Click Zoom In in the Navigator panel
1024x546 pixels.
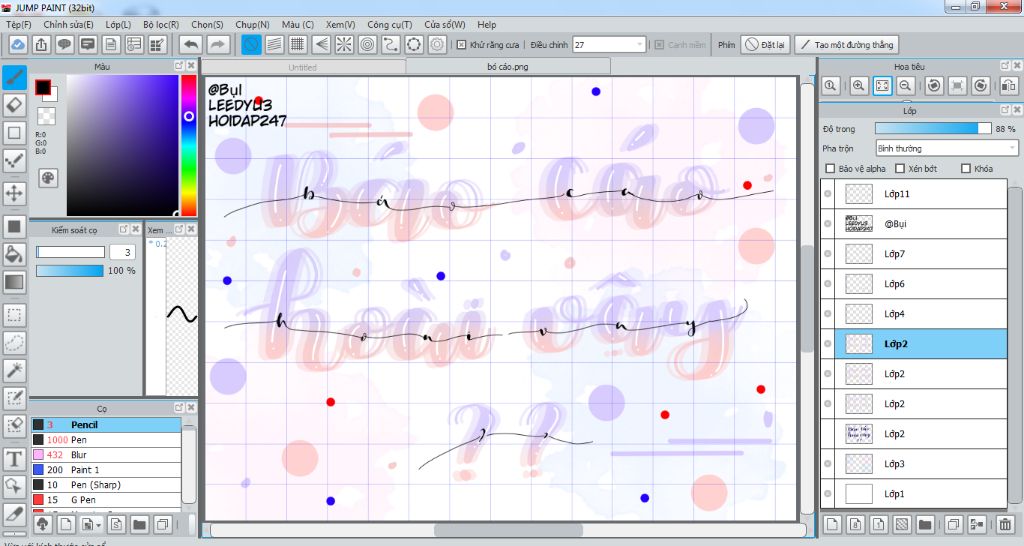(858, 86)
